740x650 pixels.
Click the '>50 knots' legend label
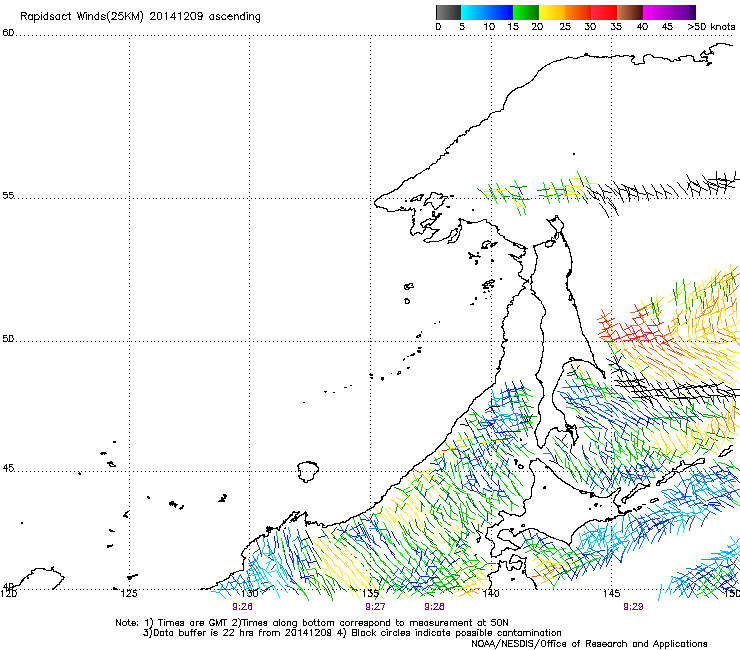(x=711, y=27)
